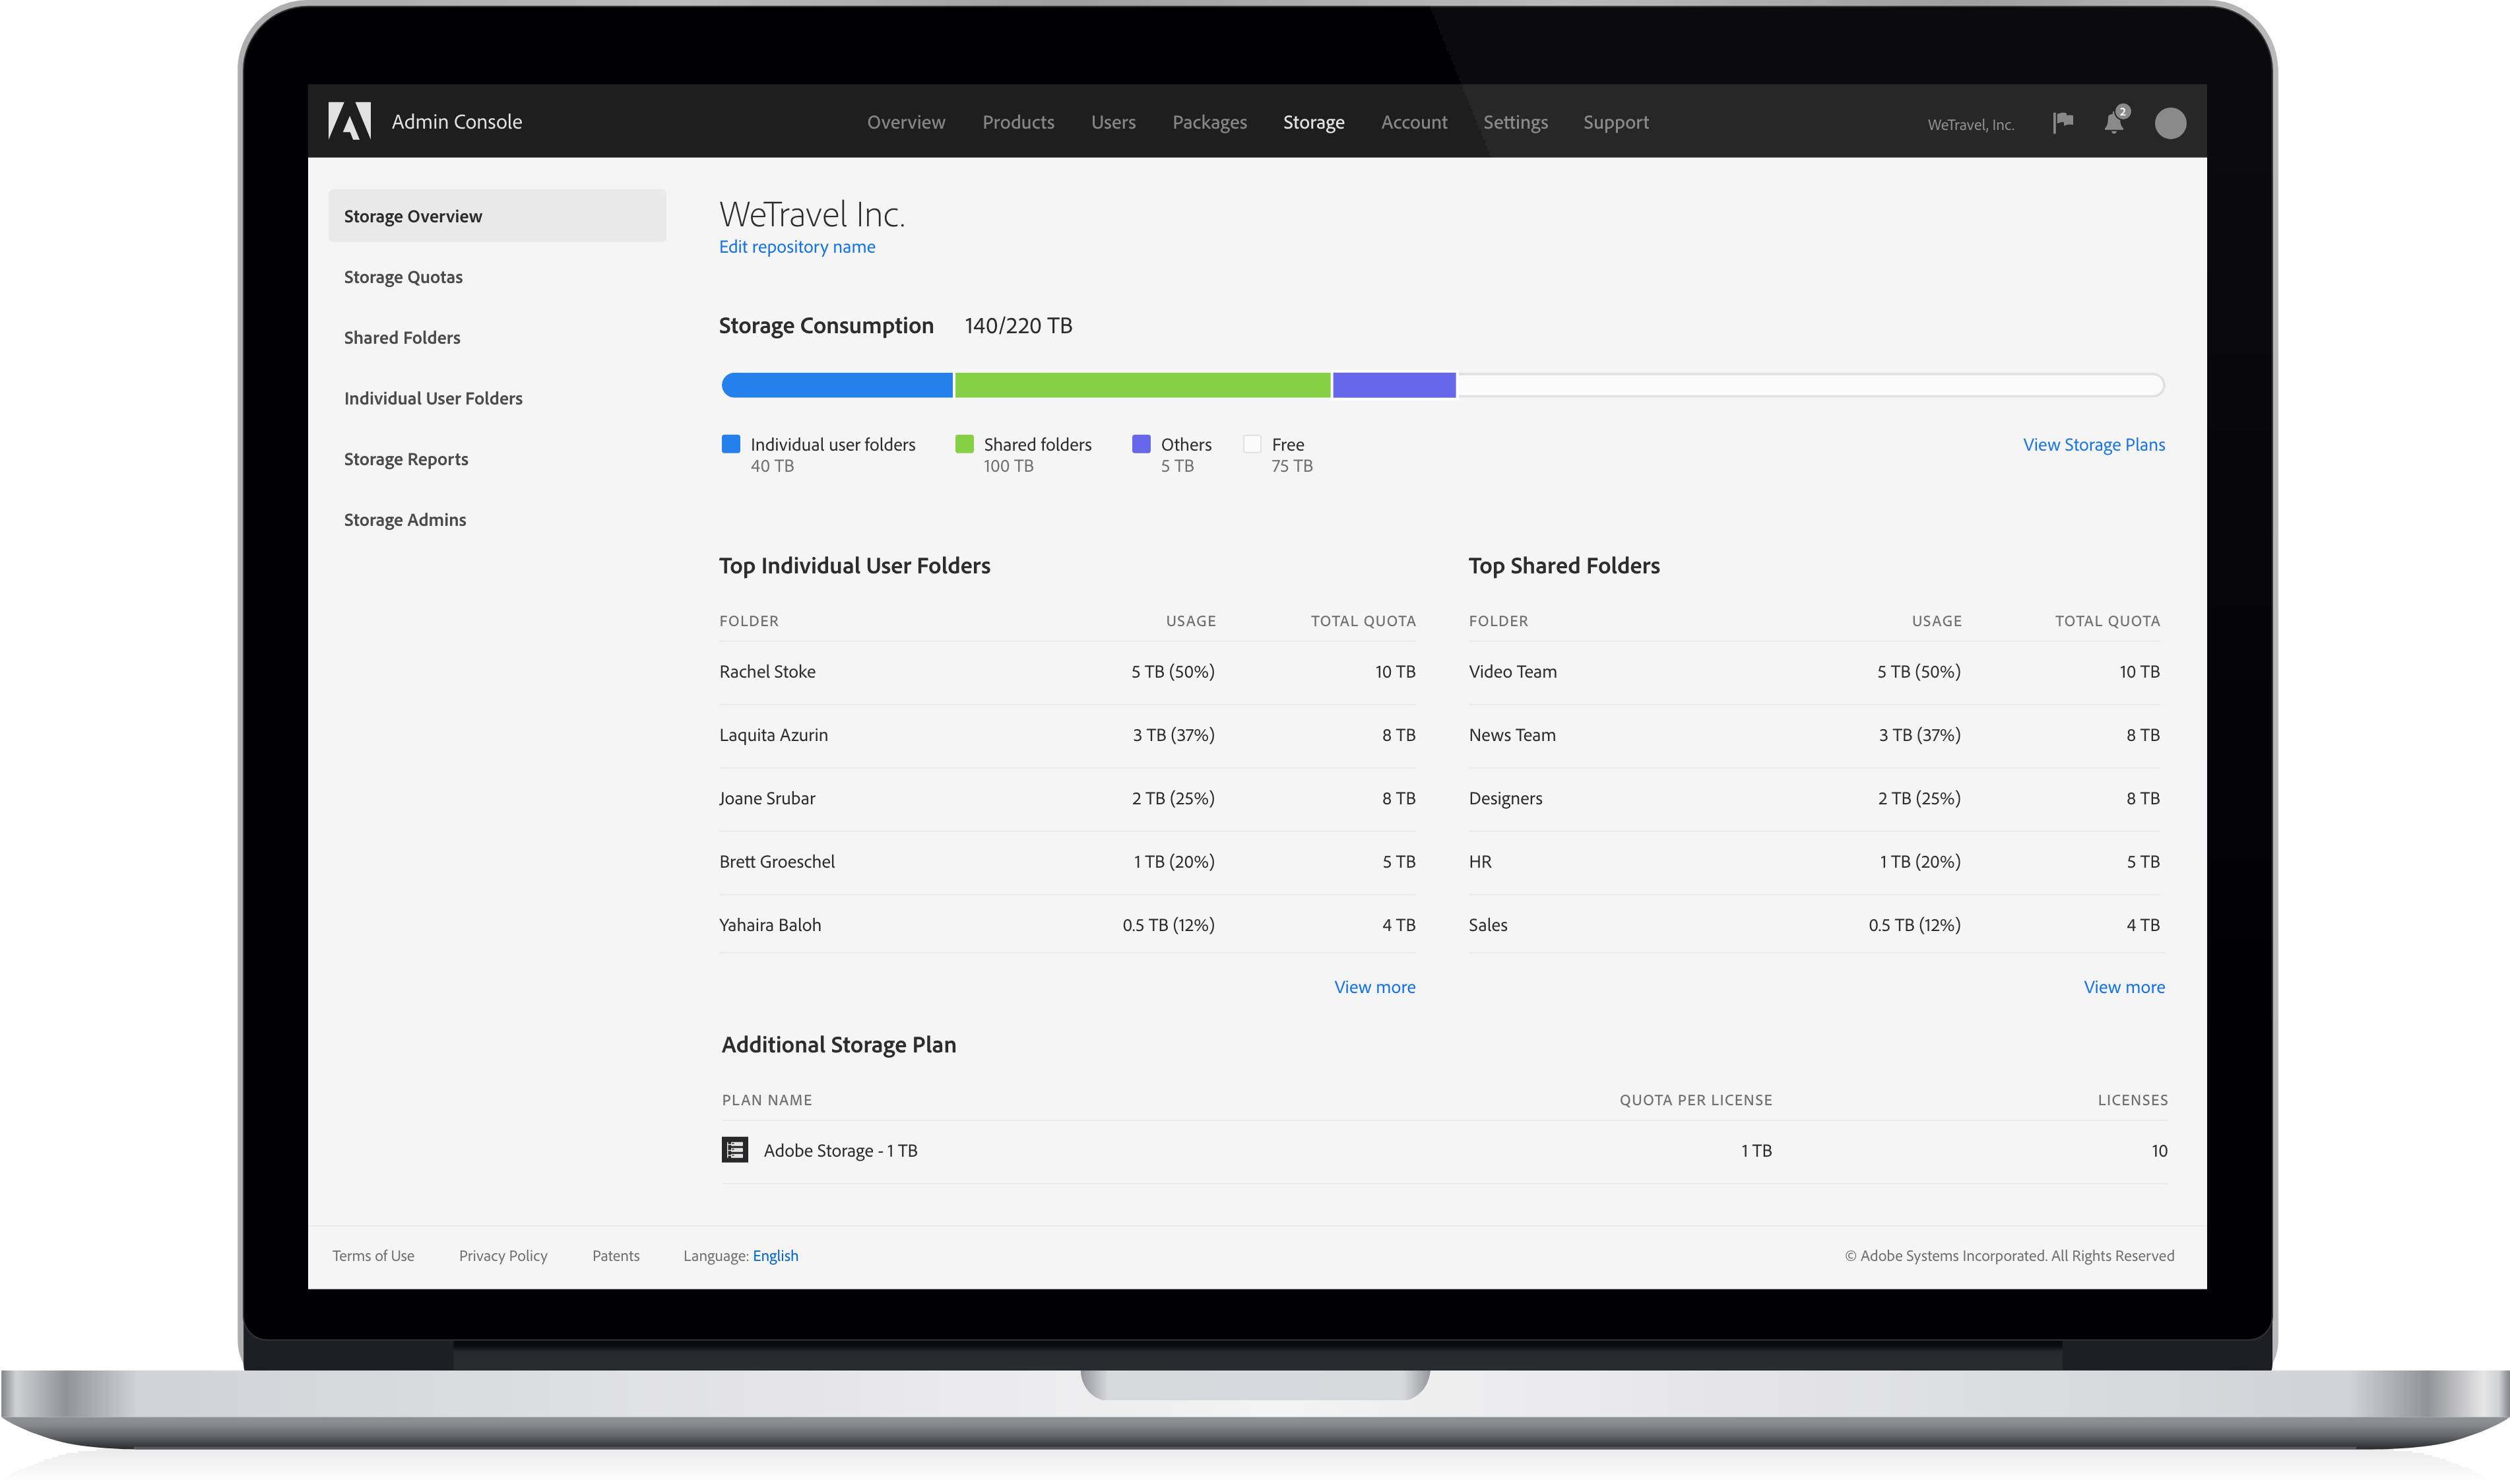This screenshot has width=2510, height=1484.
Task: Click the licenses count 10
Action: pos(2159,1151)
